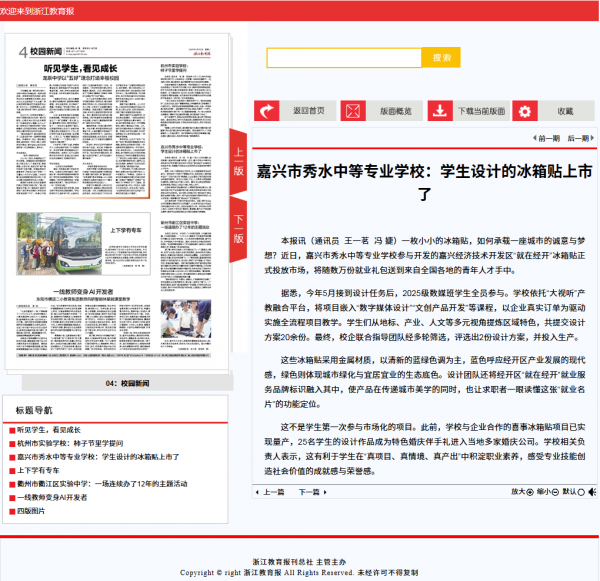Open article 嘉兴市秀水中等专业学校 in title list
Image resolution: width=600 pixels, height=581 pixels.
[x=98, y=457]
